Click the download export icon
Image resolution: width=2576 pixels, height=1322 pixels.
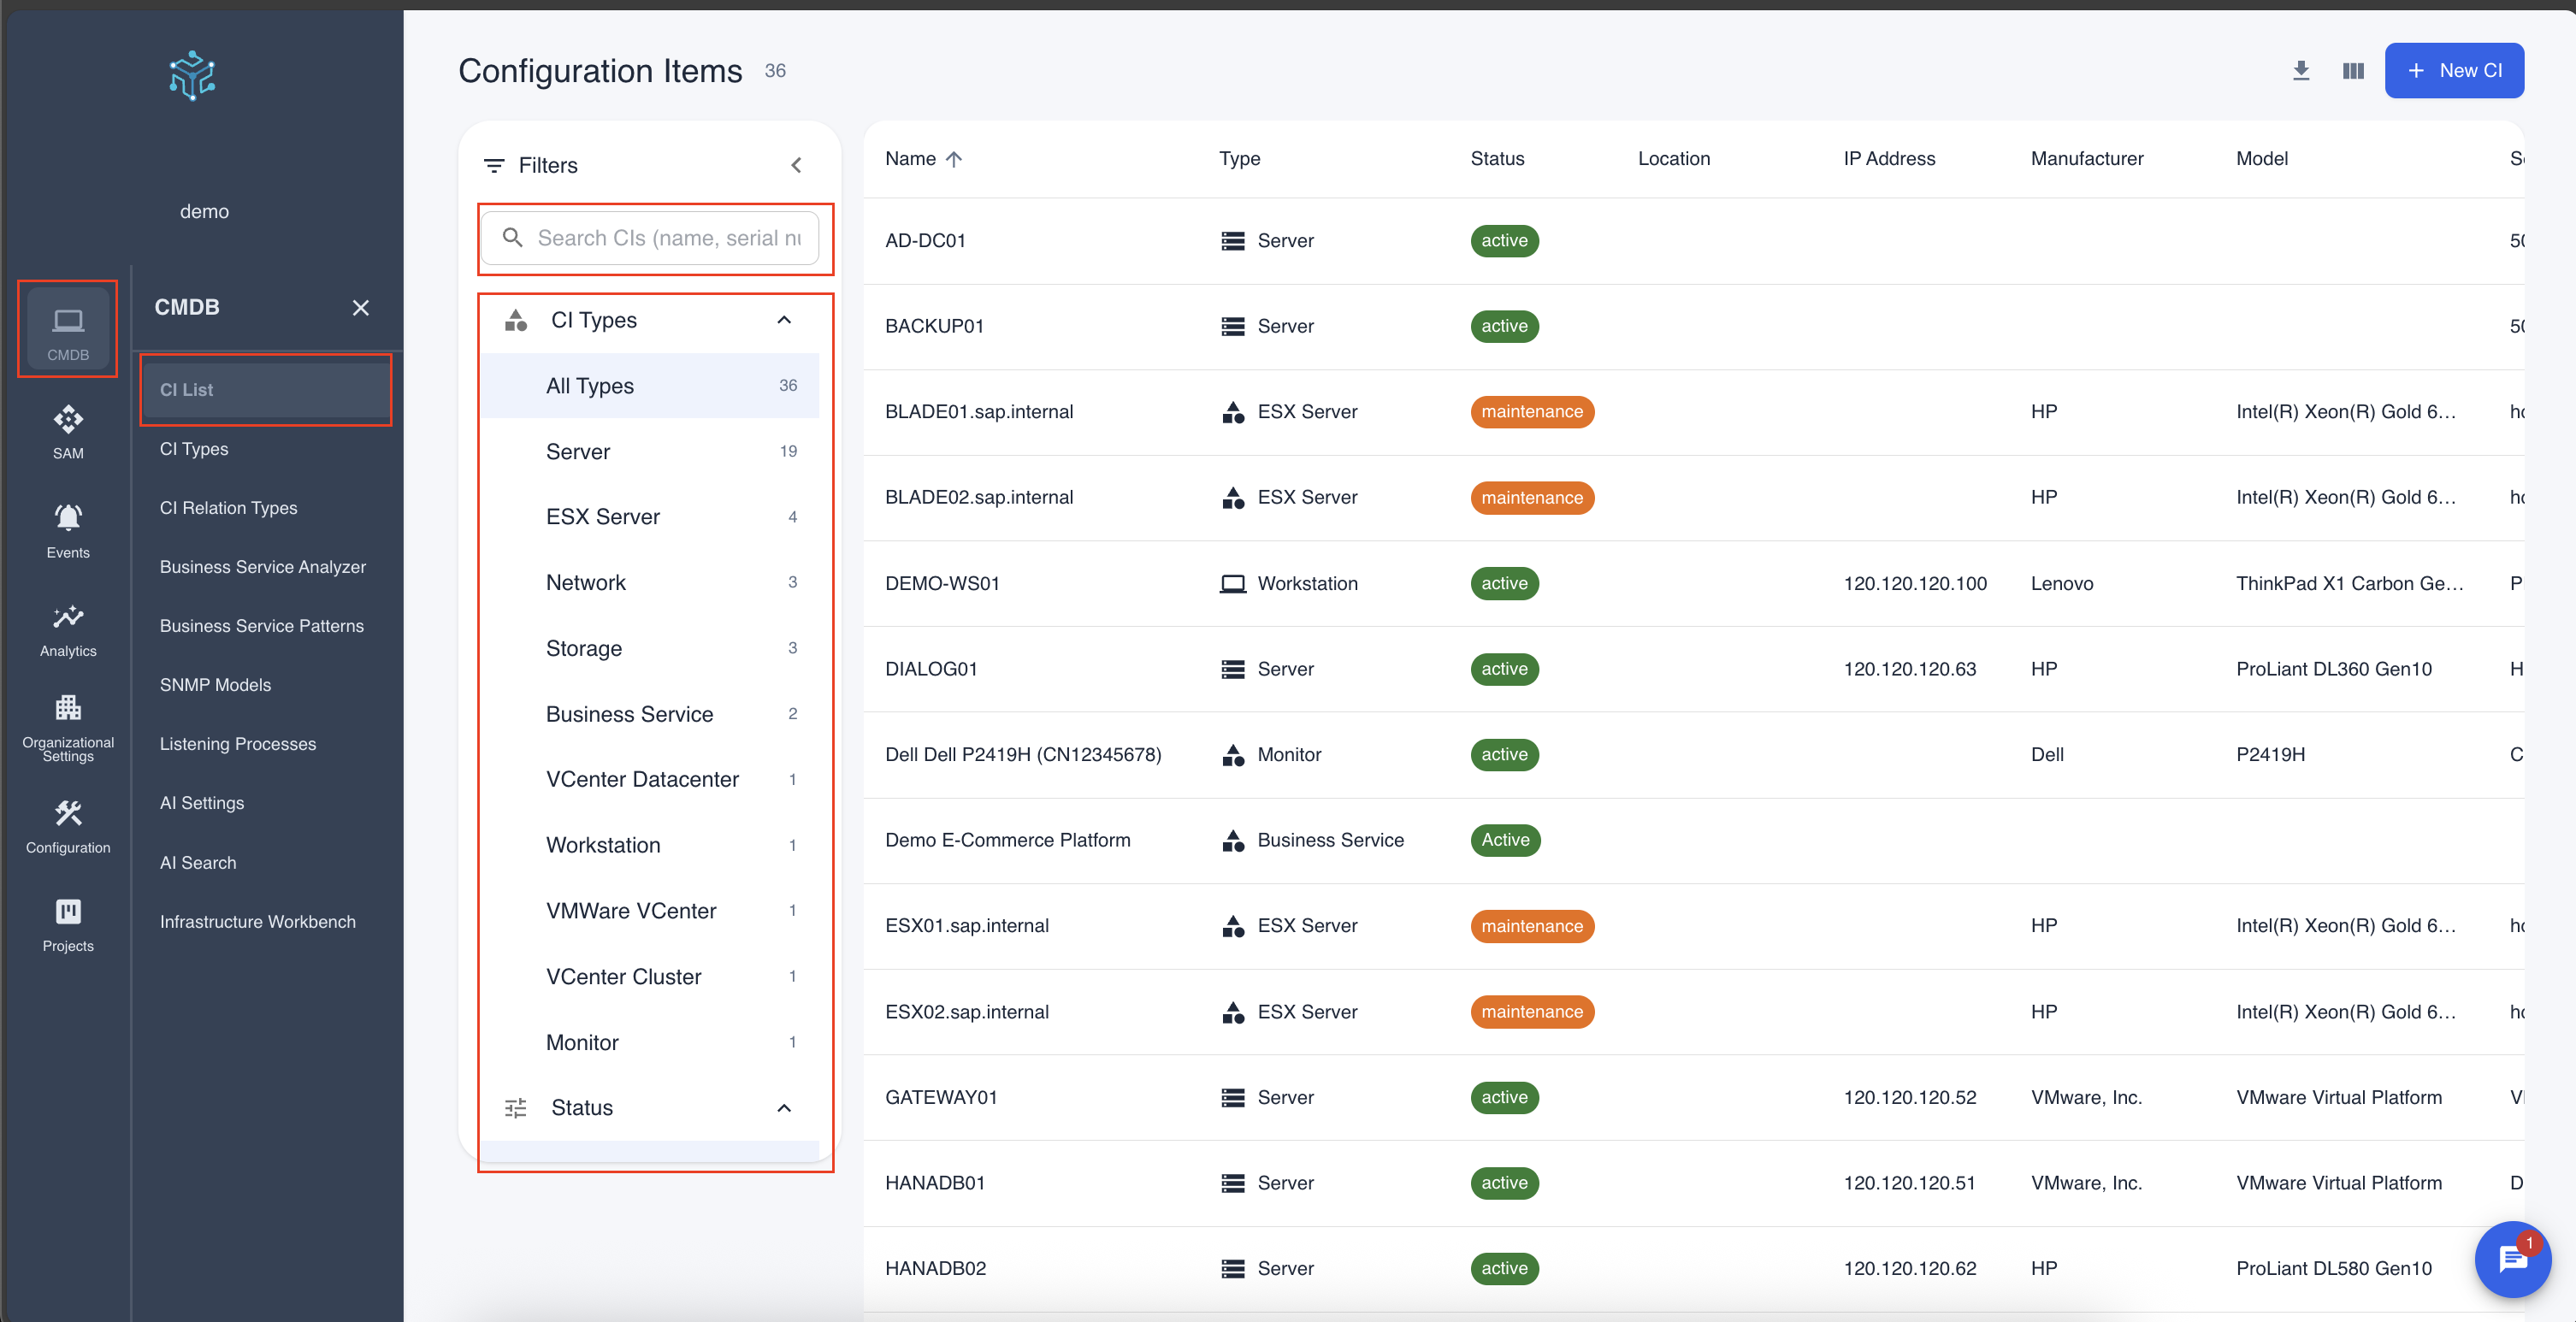[2300, 70]
